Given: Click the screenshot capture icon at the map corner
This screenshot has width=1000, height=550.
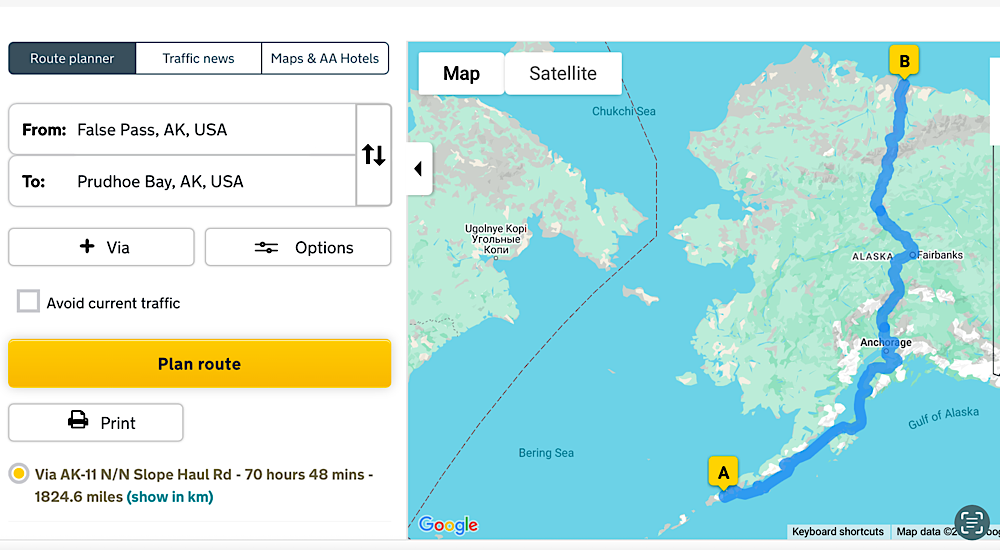Looking at the screenshot, I should point(971,522).
